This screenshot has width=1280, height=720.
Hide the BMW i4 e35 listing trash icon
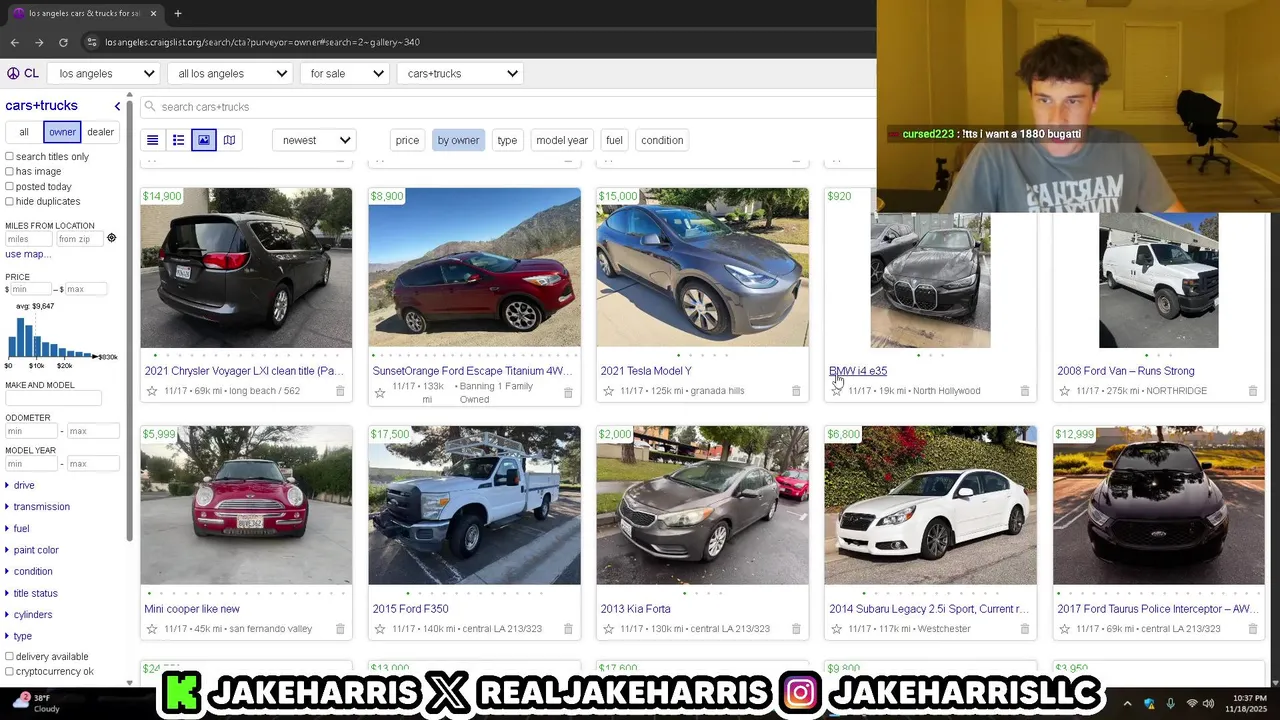pos(1024,391)
